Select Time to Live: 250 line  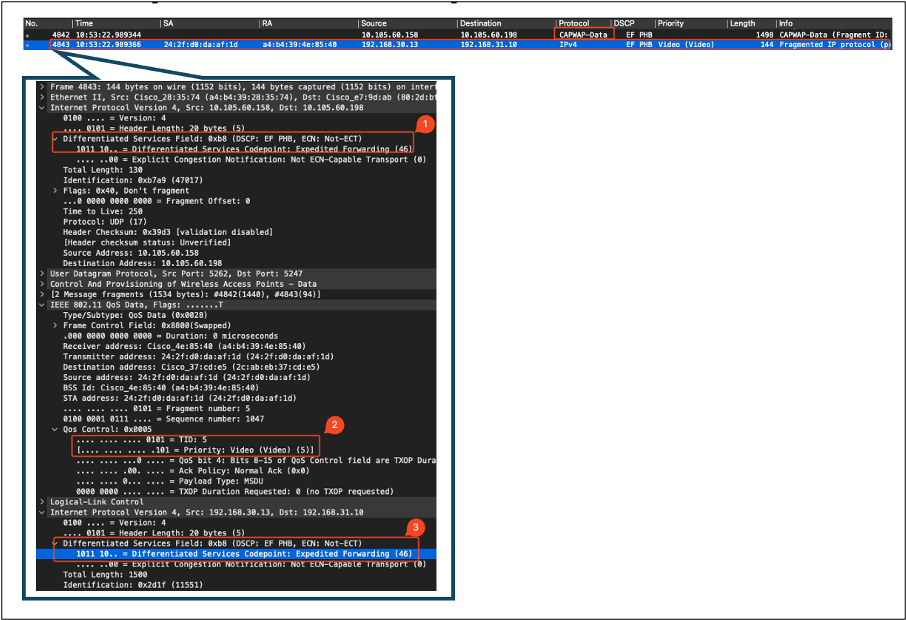tap(103, 211)
